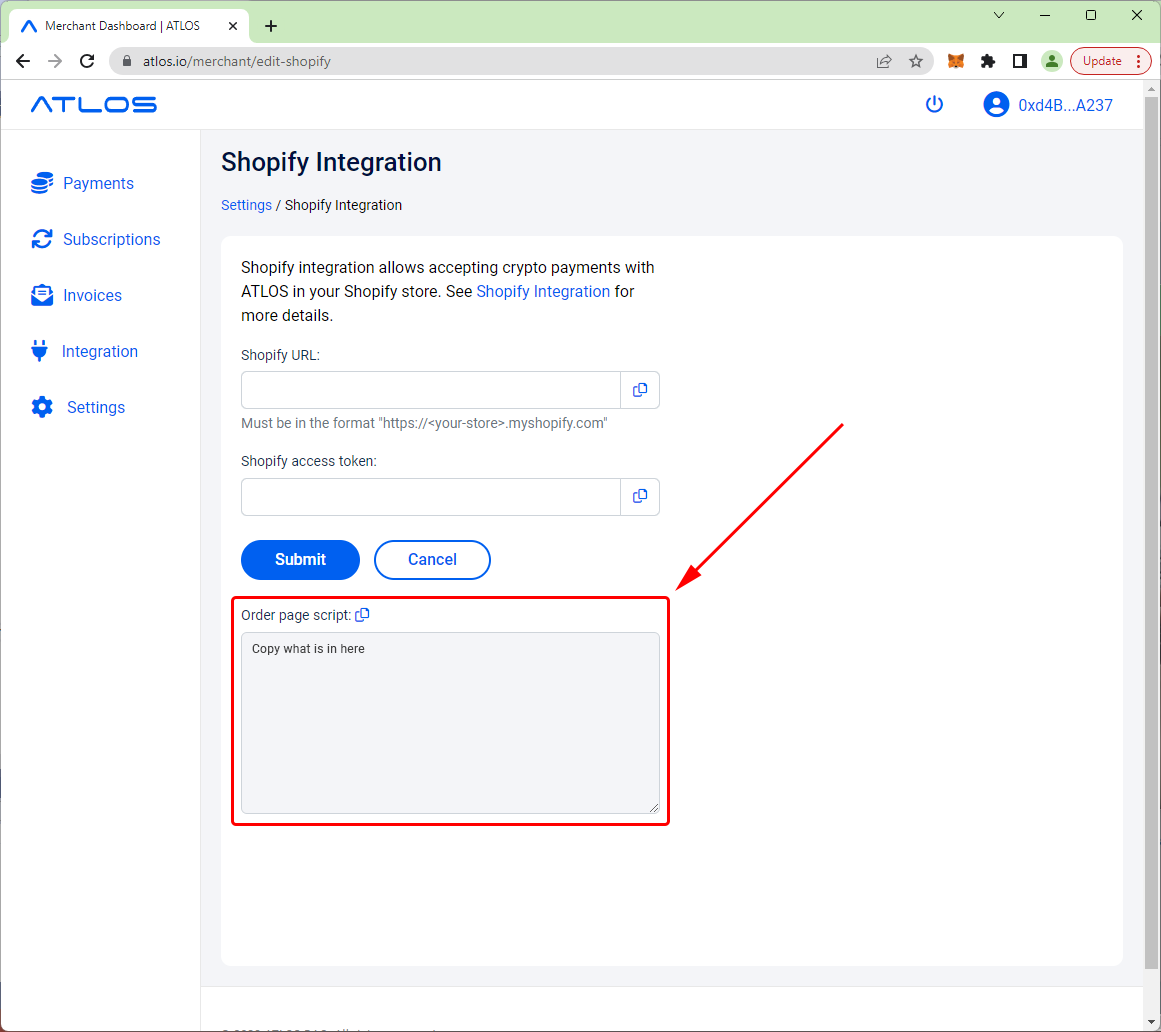Focus the Shopify URL input field
This screenshot has width=1161, height=1032.
431,390
